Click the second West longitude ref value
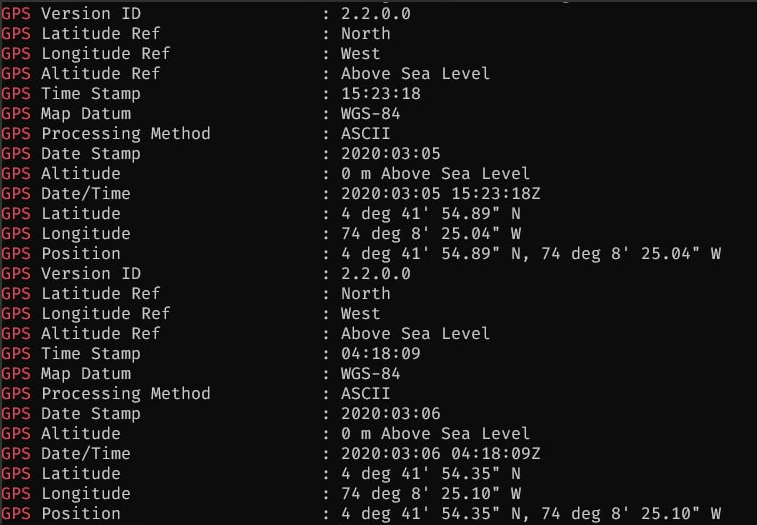This screenshot has width=757, height=525. 361,313
